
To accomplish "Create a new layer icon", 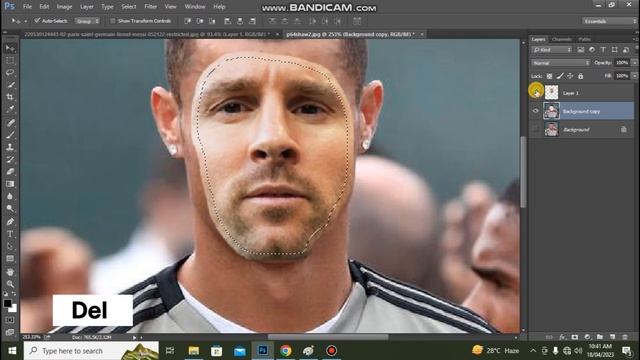I will coord(612,337).
